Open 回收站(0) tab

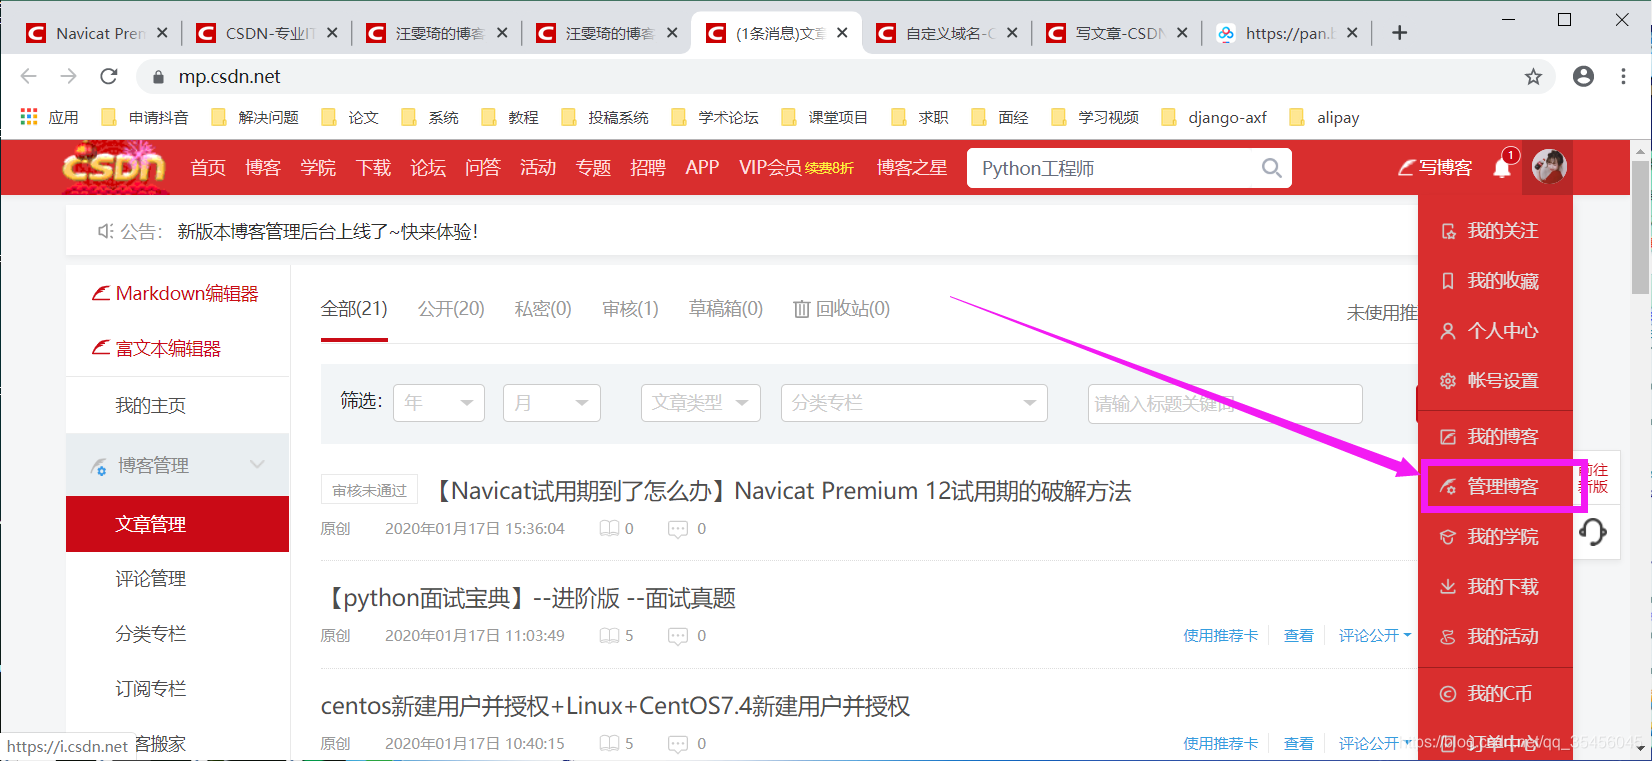841,309
